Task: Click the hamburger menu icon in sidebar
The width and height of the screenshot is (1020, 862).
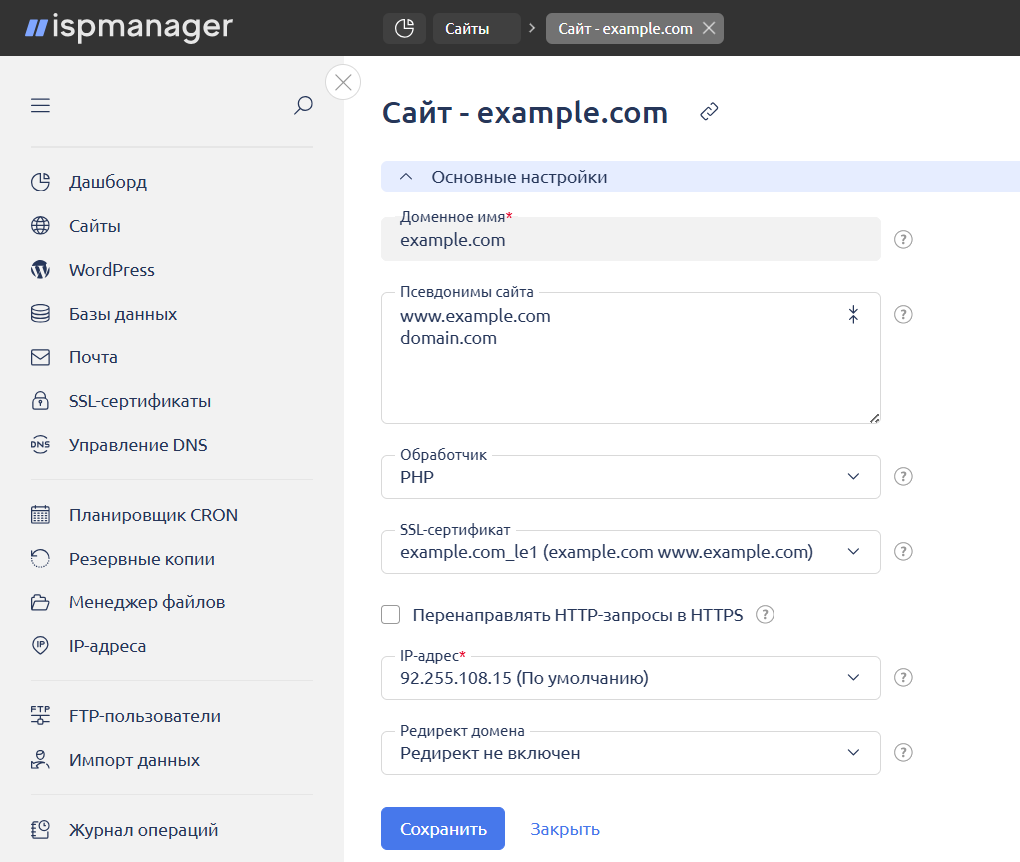Action: pos(40,106)
